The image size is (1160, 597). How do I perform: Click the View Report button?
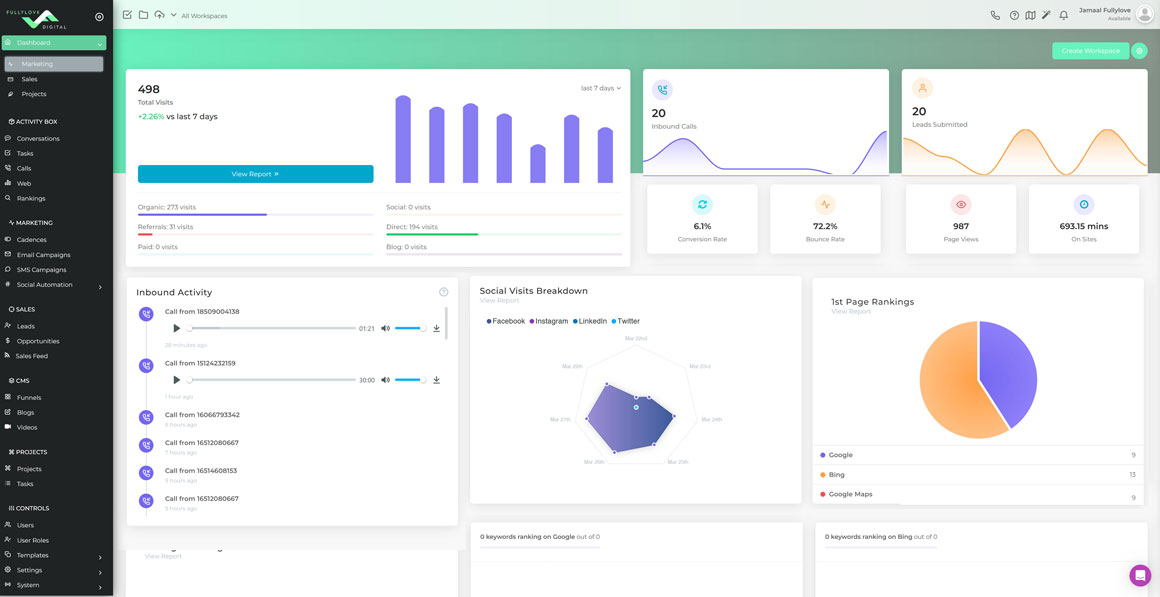coord(255,174)
